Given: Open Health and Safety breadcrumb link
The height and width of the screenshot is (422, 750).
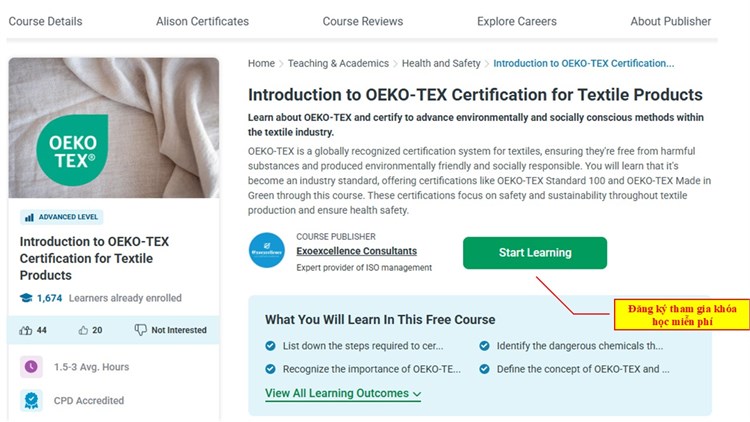Looking at the screenshot, I should pos(441,64).
